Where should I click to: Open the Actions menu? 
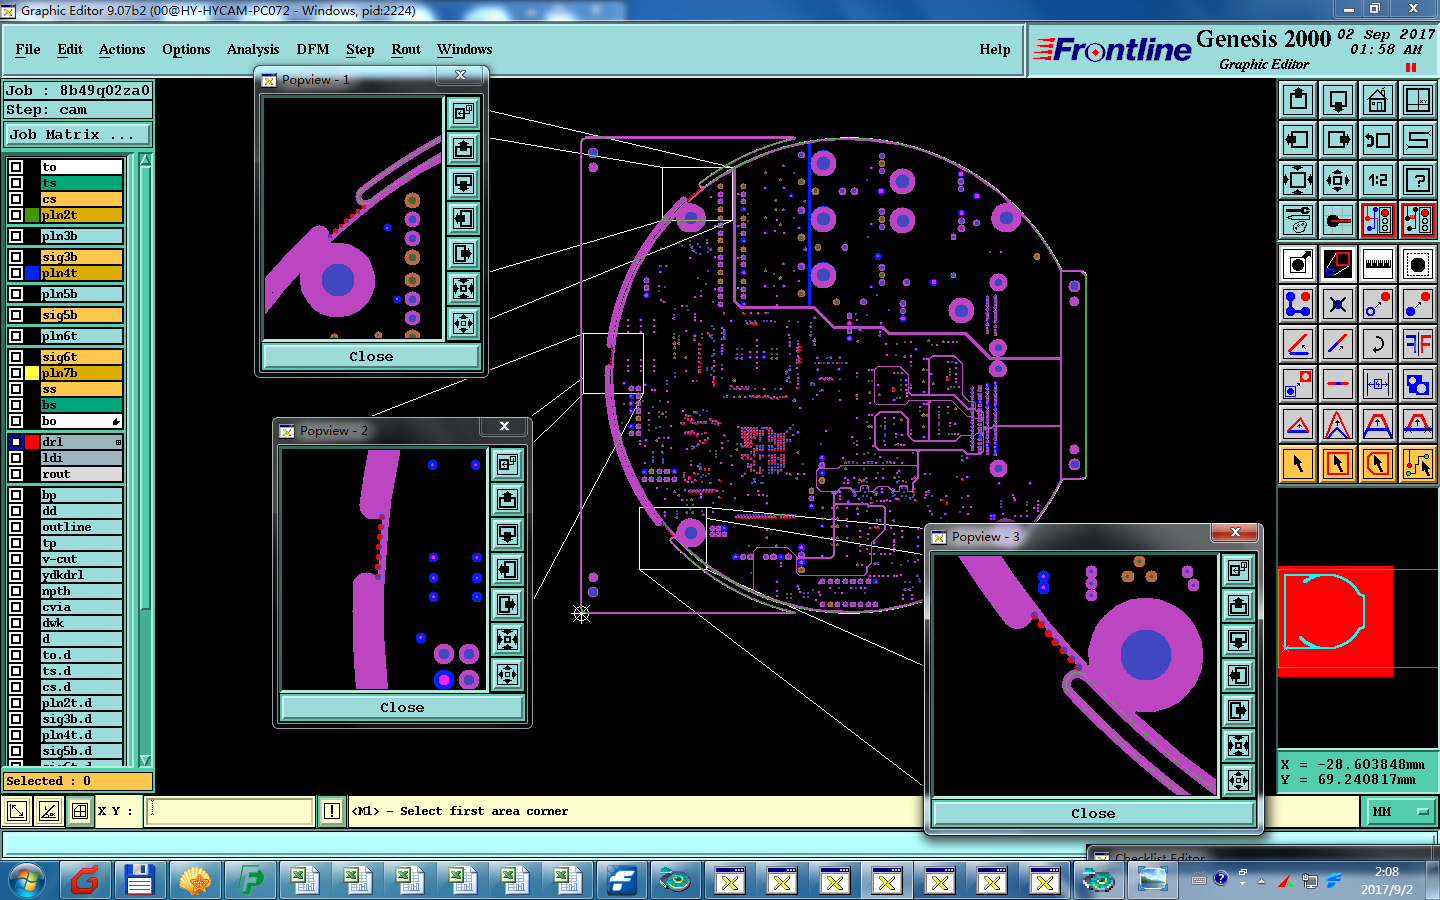tap(122, 49)
